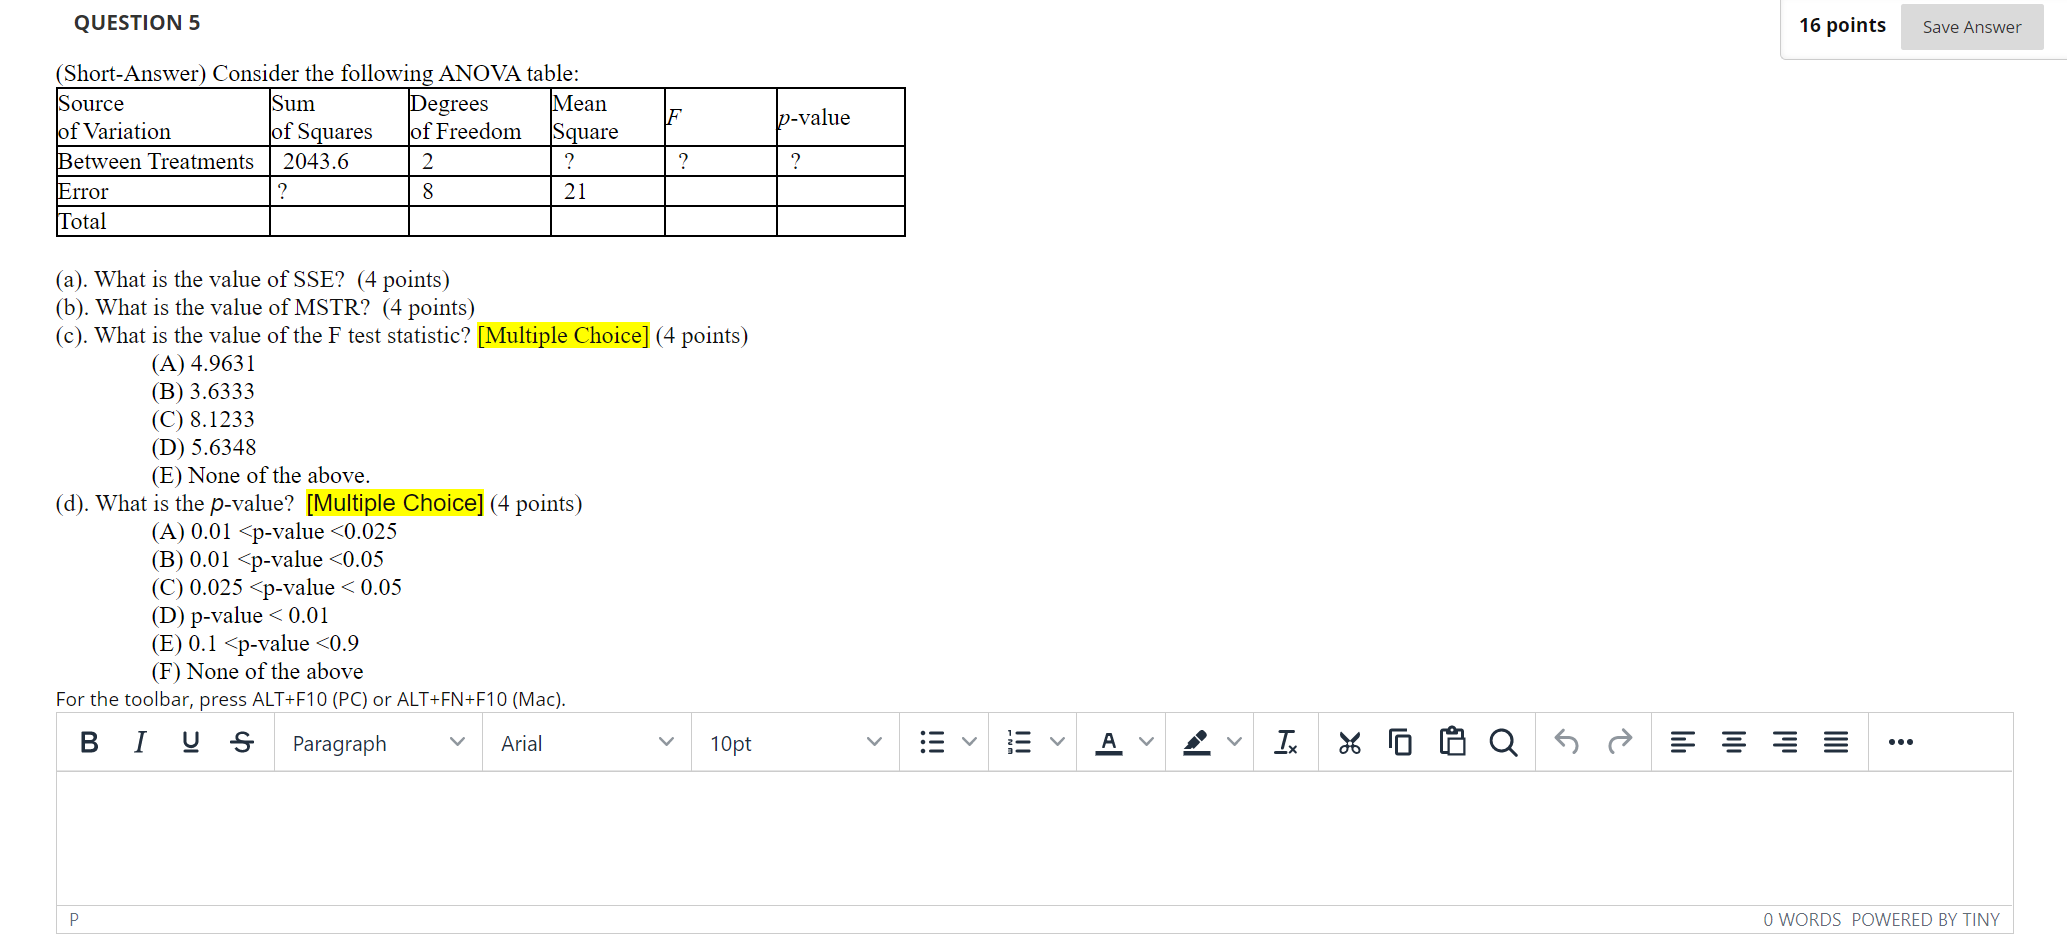Viewport: 2067px width, 938px height.
Task: Expand text color picker arrow
Action: pos(1146,742)
